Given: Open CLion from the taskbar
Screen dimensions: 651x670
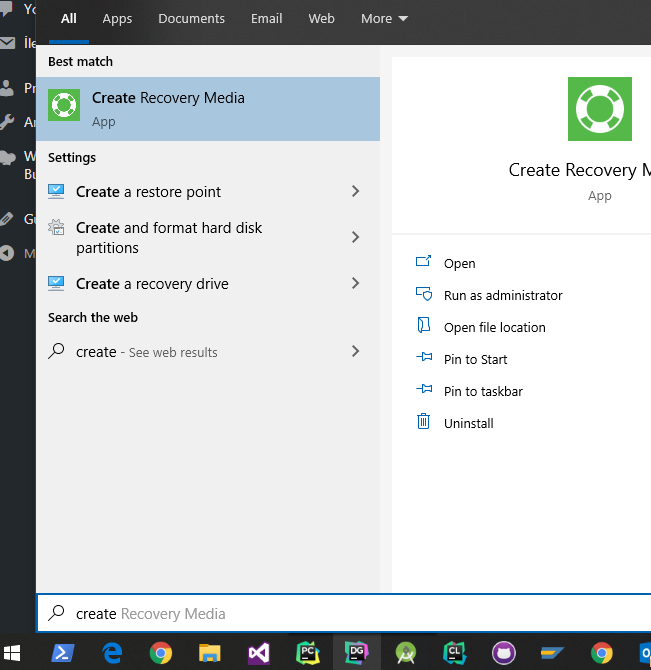Looking at the screenshot, I should [455, 653].
